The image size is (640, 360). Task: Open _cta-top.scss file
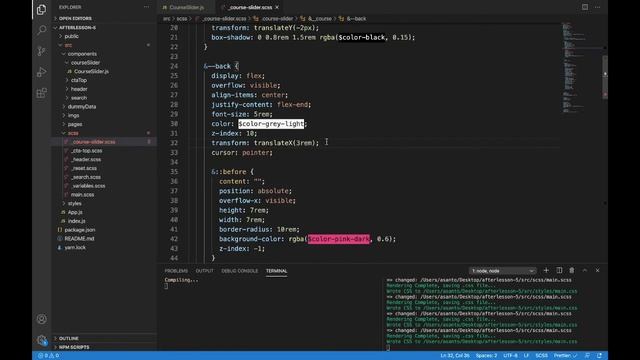86,151
